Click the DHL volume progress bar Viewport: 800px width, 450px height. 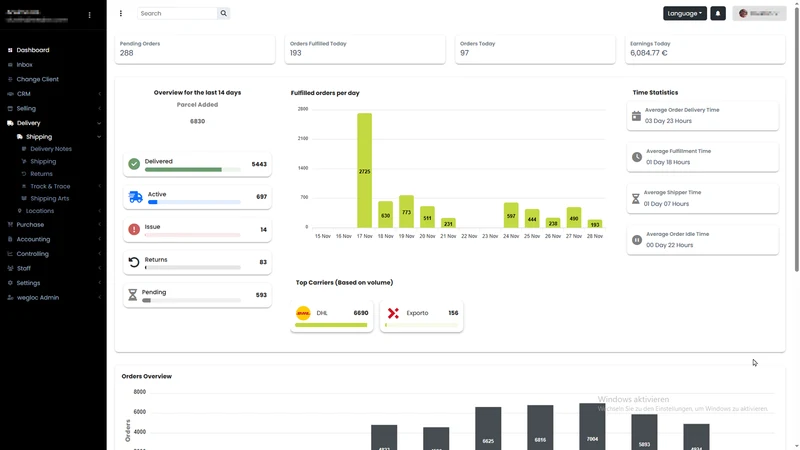point(331,325)
